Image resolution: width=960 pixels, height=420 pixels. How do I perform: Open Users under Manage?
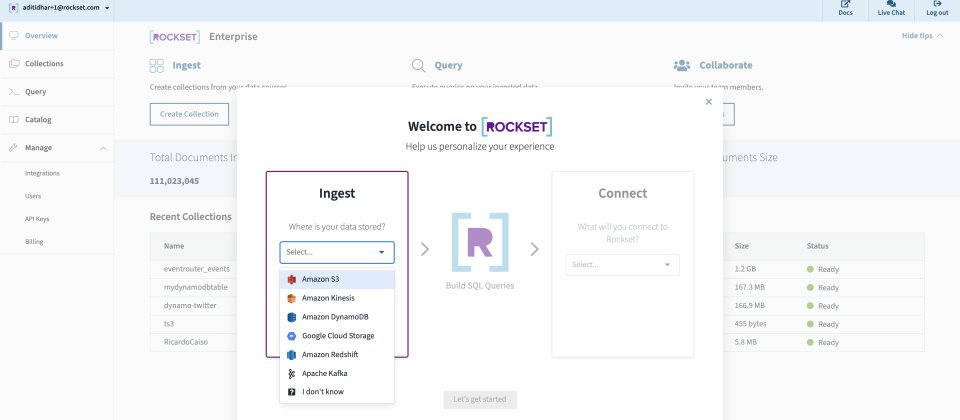33,196
